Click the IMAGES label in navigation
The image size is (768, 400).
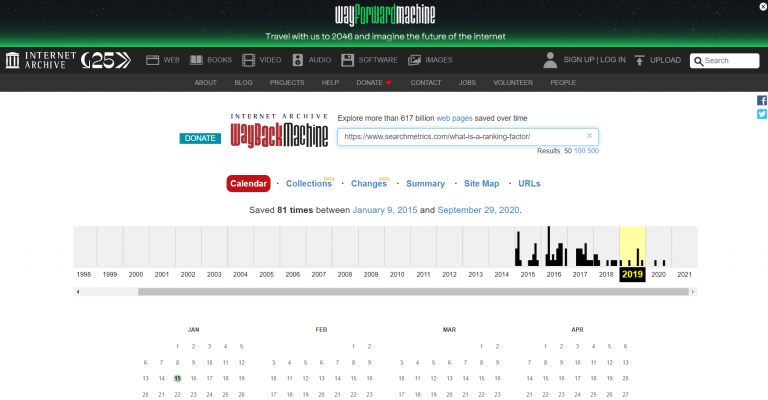[x=438, y=60]
